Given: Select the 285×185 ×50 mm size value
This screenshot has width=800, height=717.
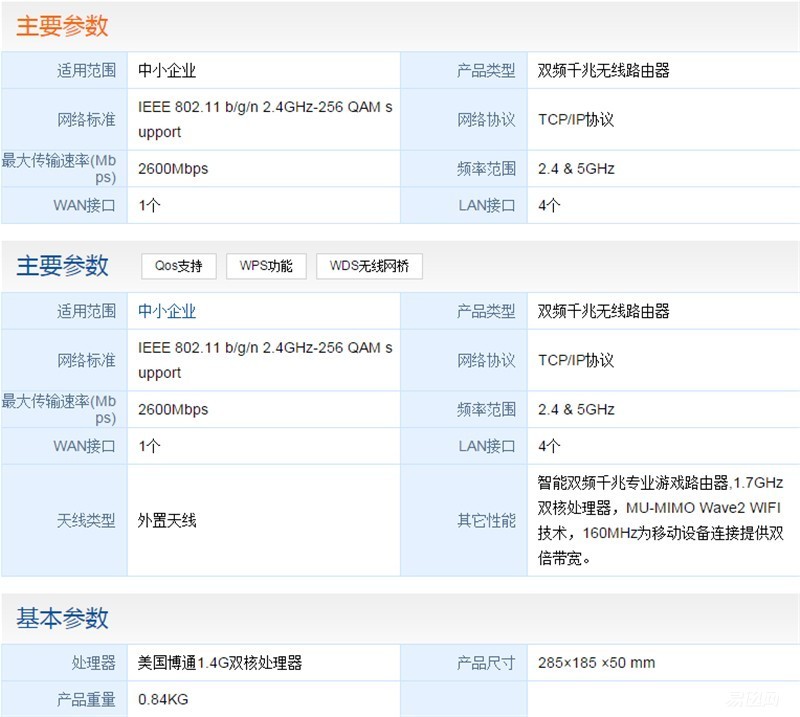Looking at the screenshot, I should click(596, 662).
